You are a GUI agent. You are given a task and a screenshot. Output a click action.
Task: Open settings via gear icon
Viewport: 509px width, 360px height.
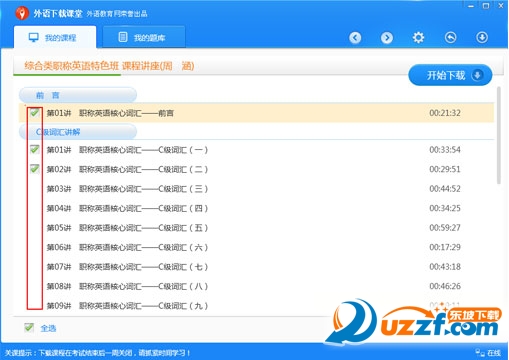click(x=418, y=38)
